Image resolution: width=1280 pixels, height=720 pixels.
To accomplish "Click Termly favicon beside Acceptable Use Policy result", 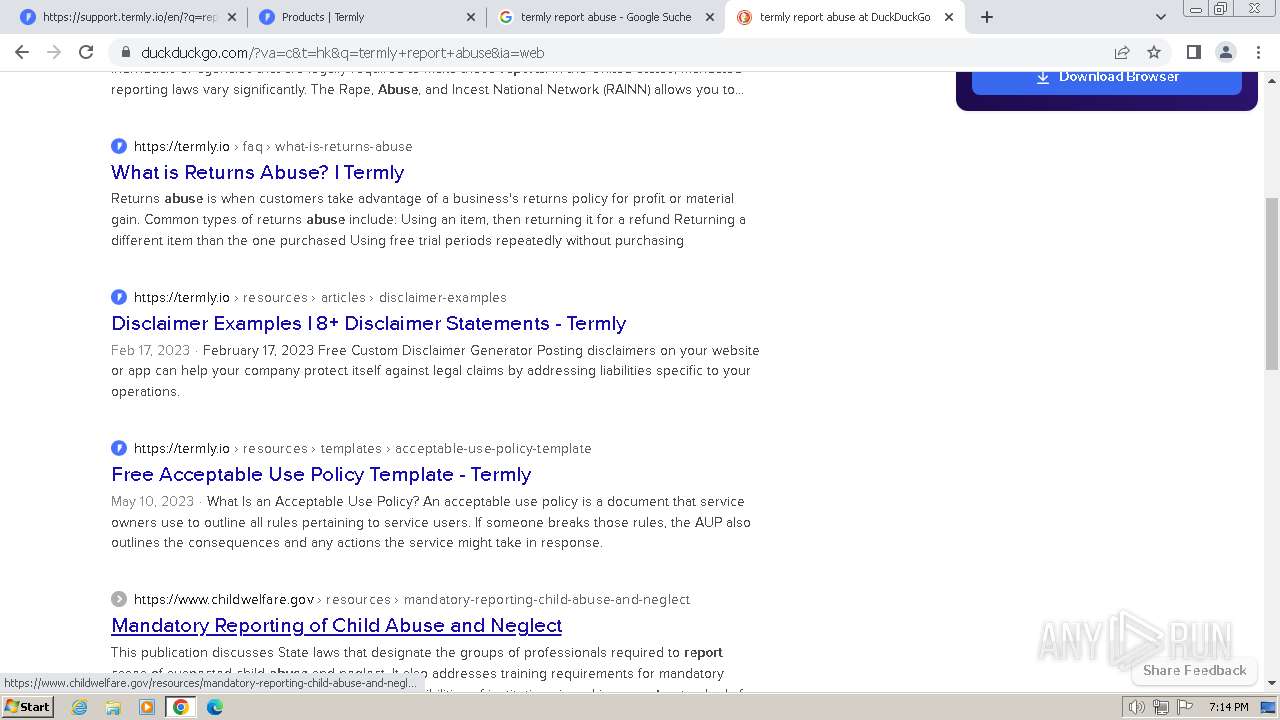I will point(119,448).
